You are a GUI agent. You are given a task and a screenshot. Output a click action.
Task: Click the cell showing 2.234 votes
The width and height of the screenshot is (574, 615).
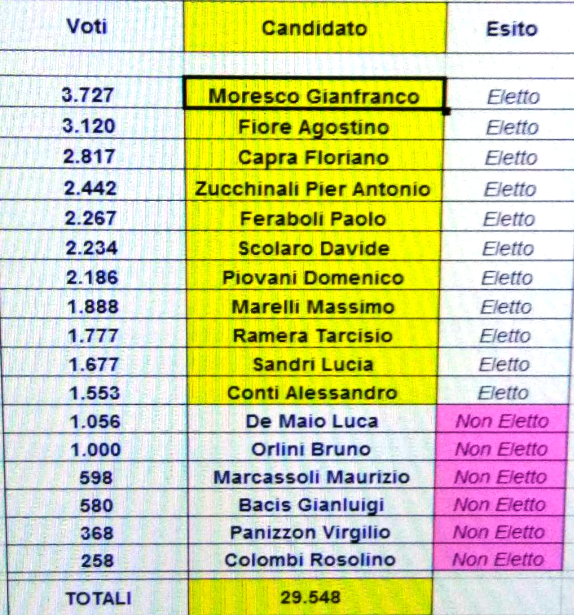coord(93,246)
